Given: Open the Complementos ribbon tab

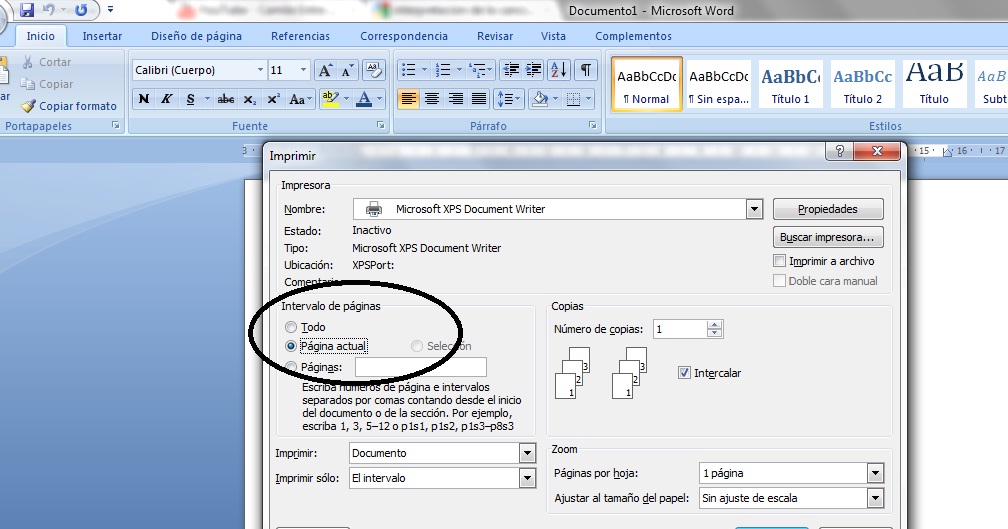Looking at the screenshot, I should pyautogui.click(x=633, y=36).
